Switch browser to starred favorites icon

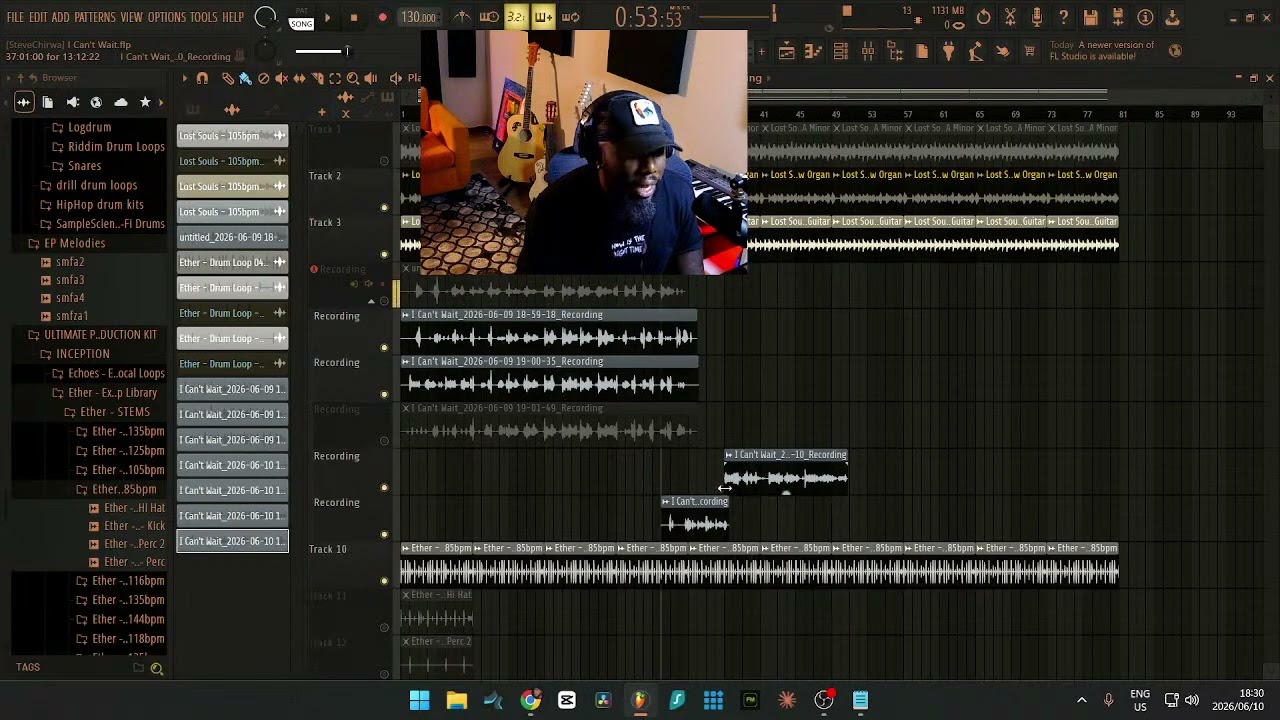click(x=145, y=102)
